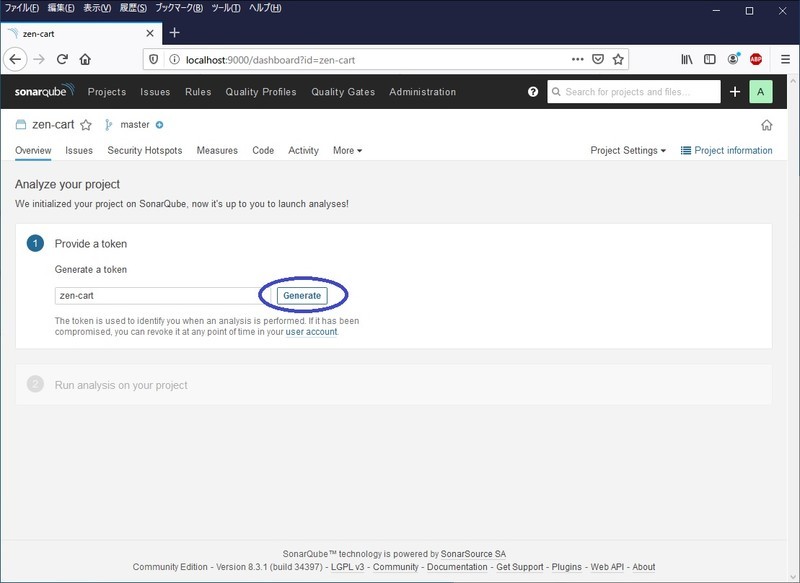
Task: Click the Run analysis on your project step
Action: click(x=393, y=385)
